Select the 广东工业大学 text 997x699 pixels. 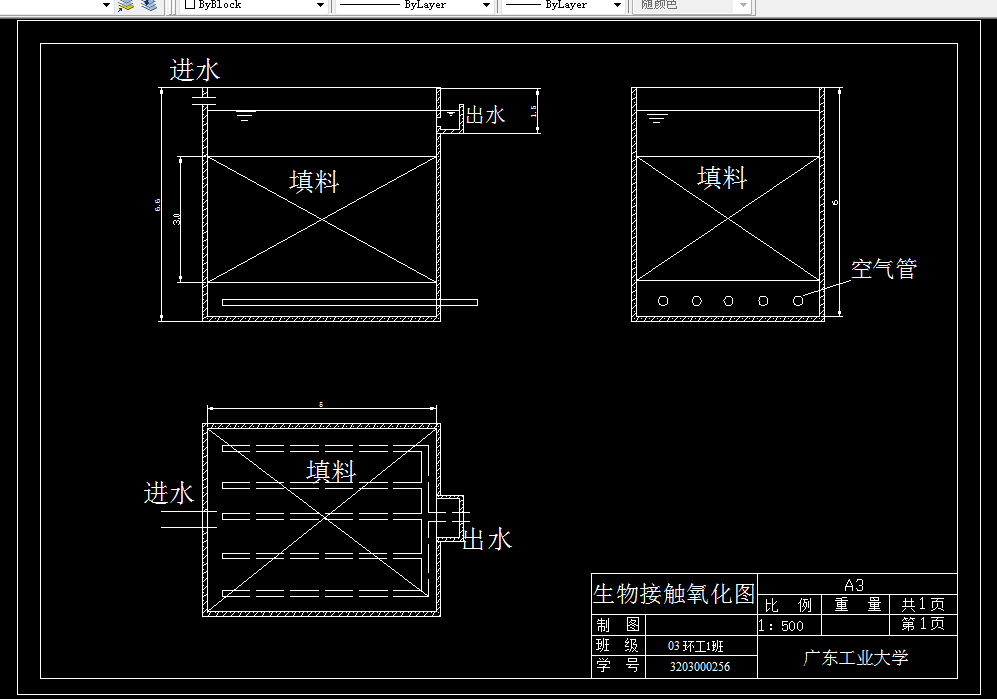coord(856,658)
